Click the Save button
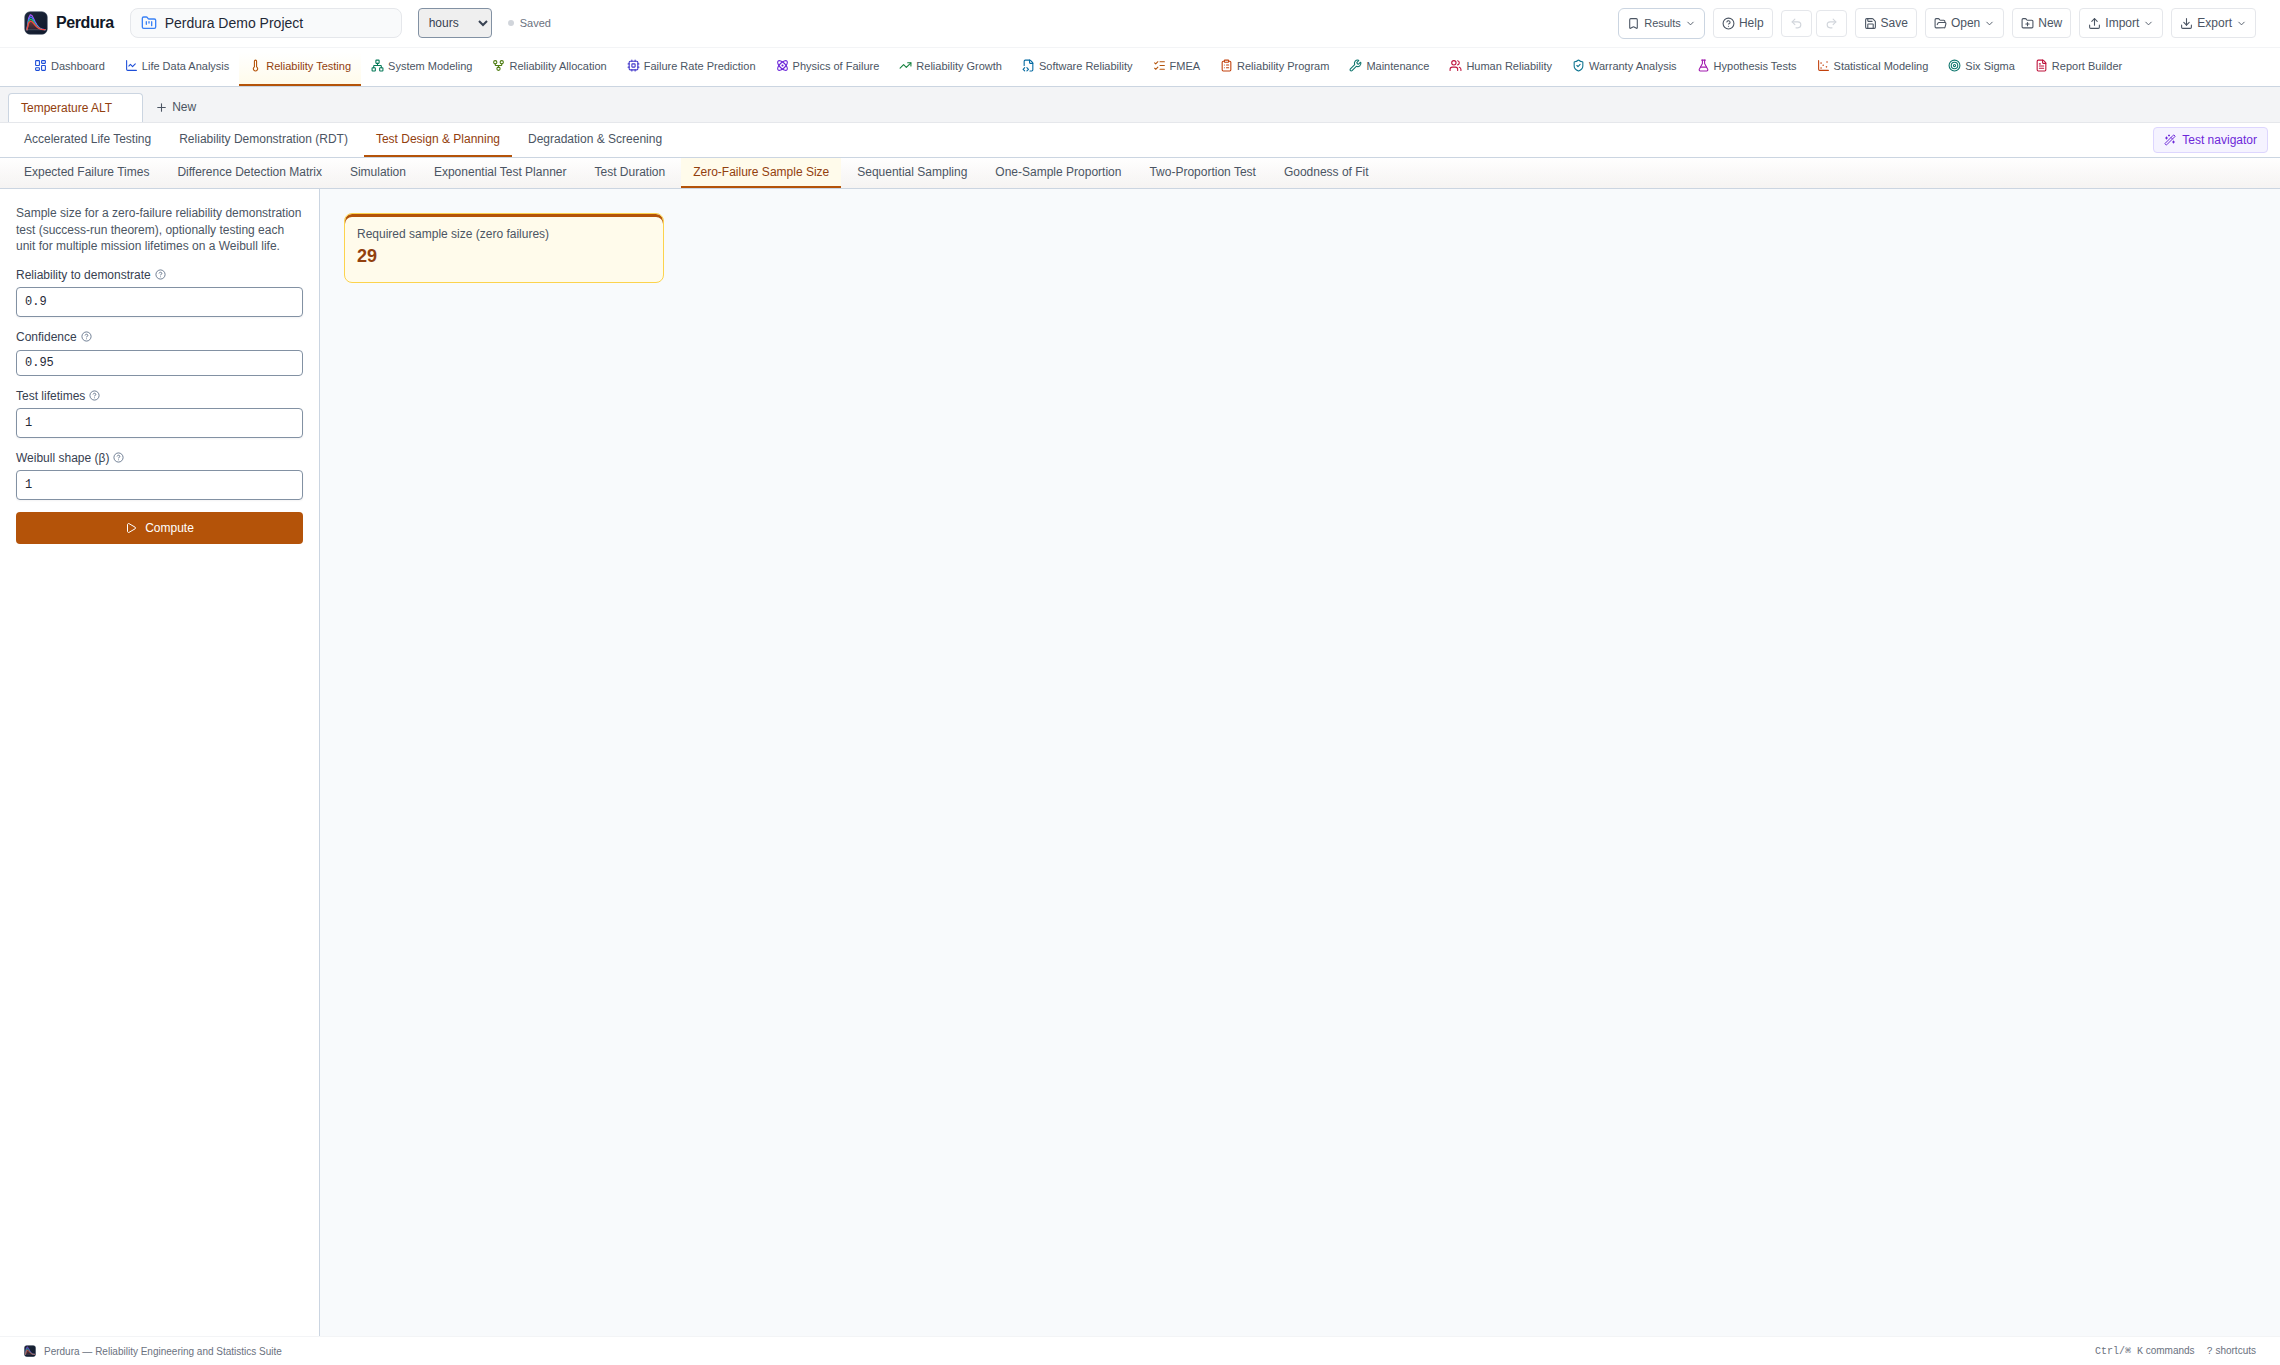The height and width of the screenshot is (1365, 2280). (x=1886, y=23)
